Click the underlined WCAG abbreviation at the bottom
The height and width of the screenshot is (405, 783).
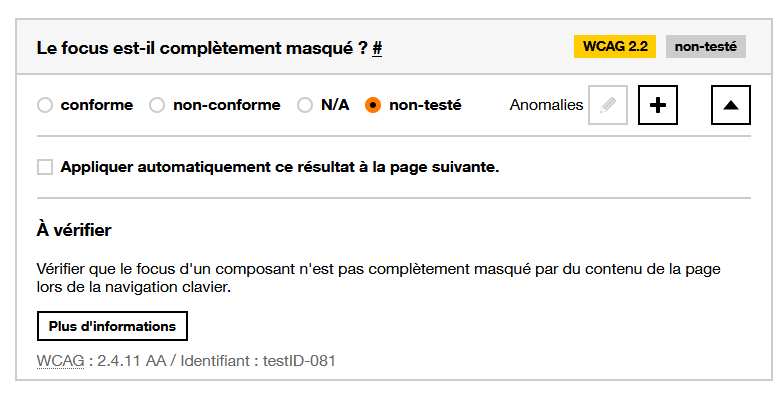(60, 360)
